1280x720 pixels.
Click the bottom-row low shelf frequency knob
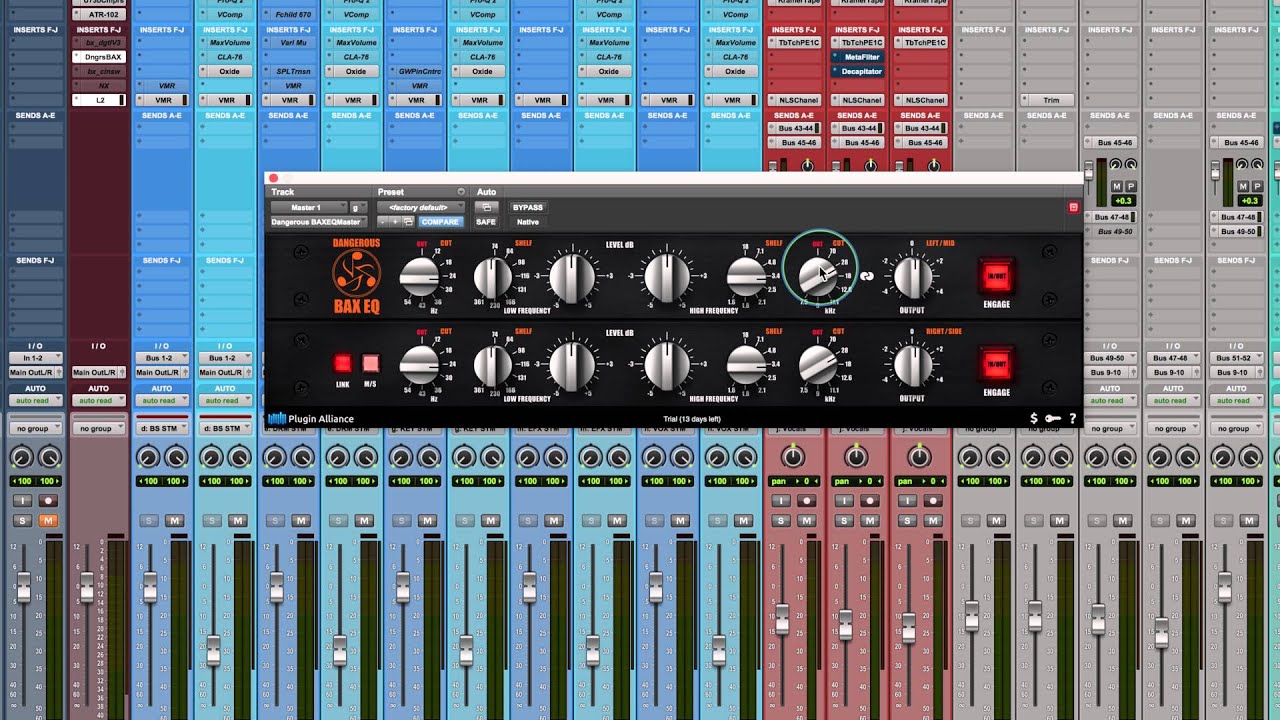point(492,365)
